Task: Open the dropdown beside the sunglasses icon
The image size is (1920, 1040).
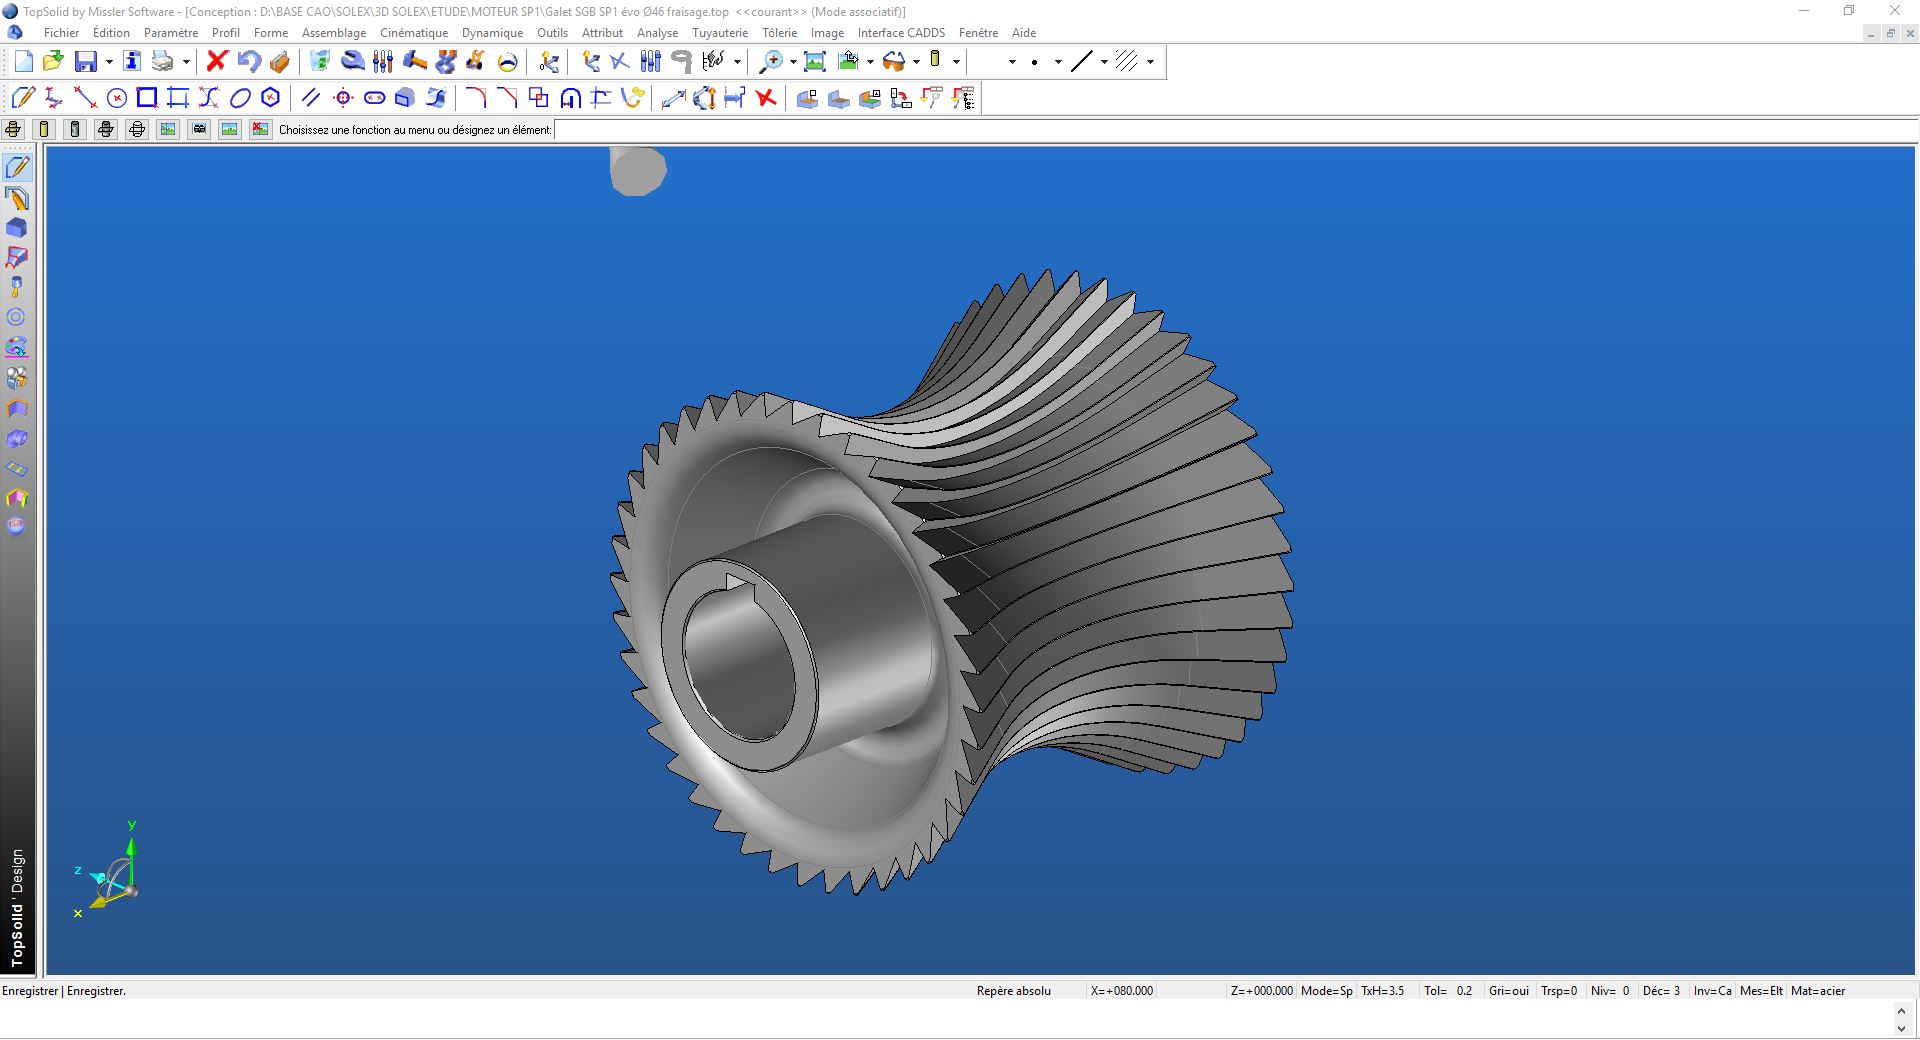Action: [916, 62]
